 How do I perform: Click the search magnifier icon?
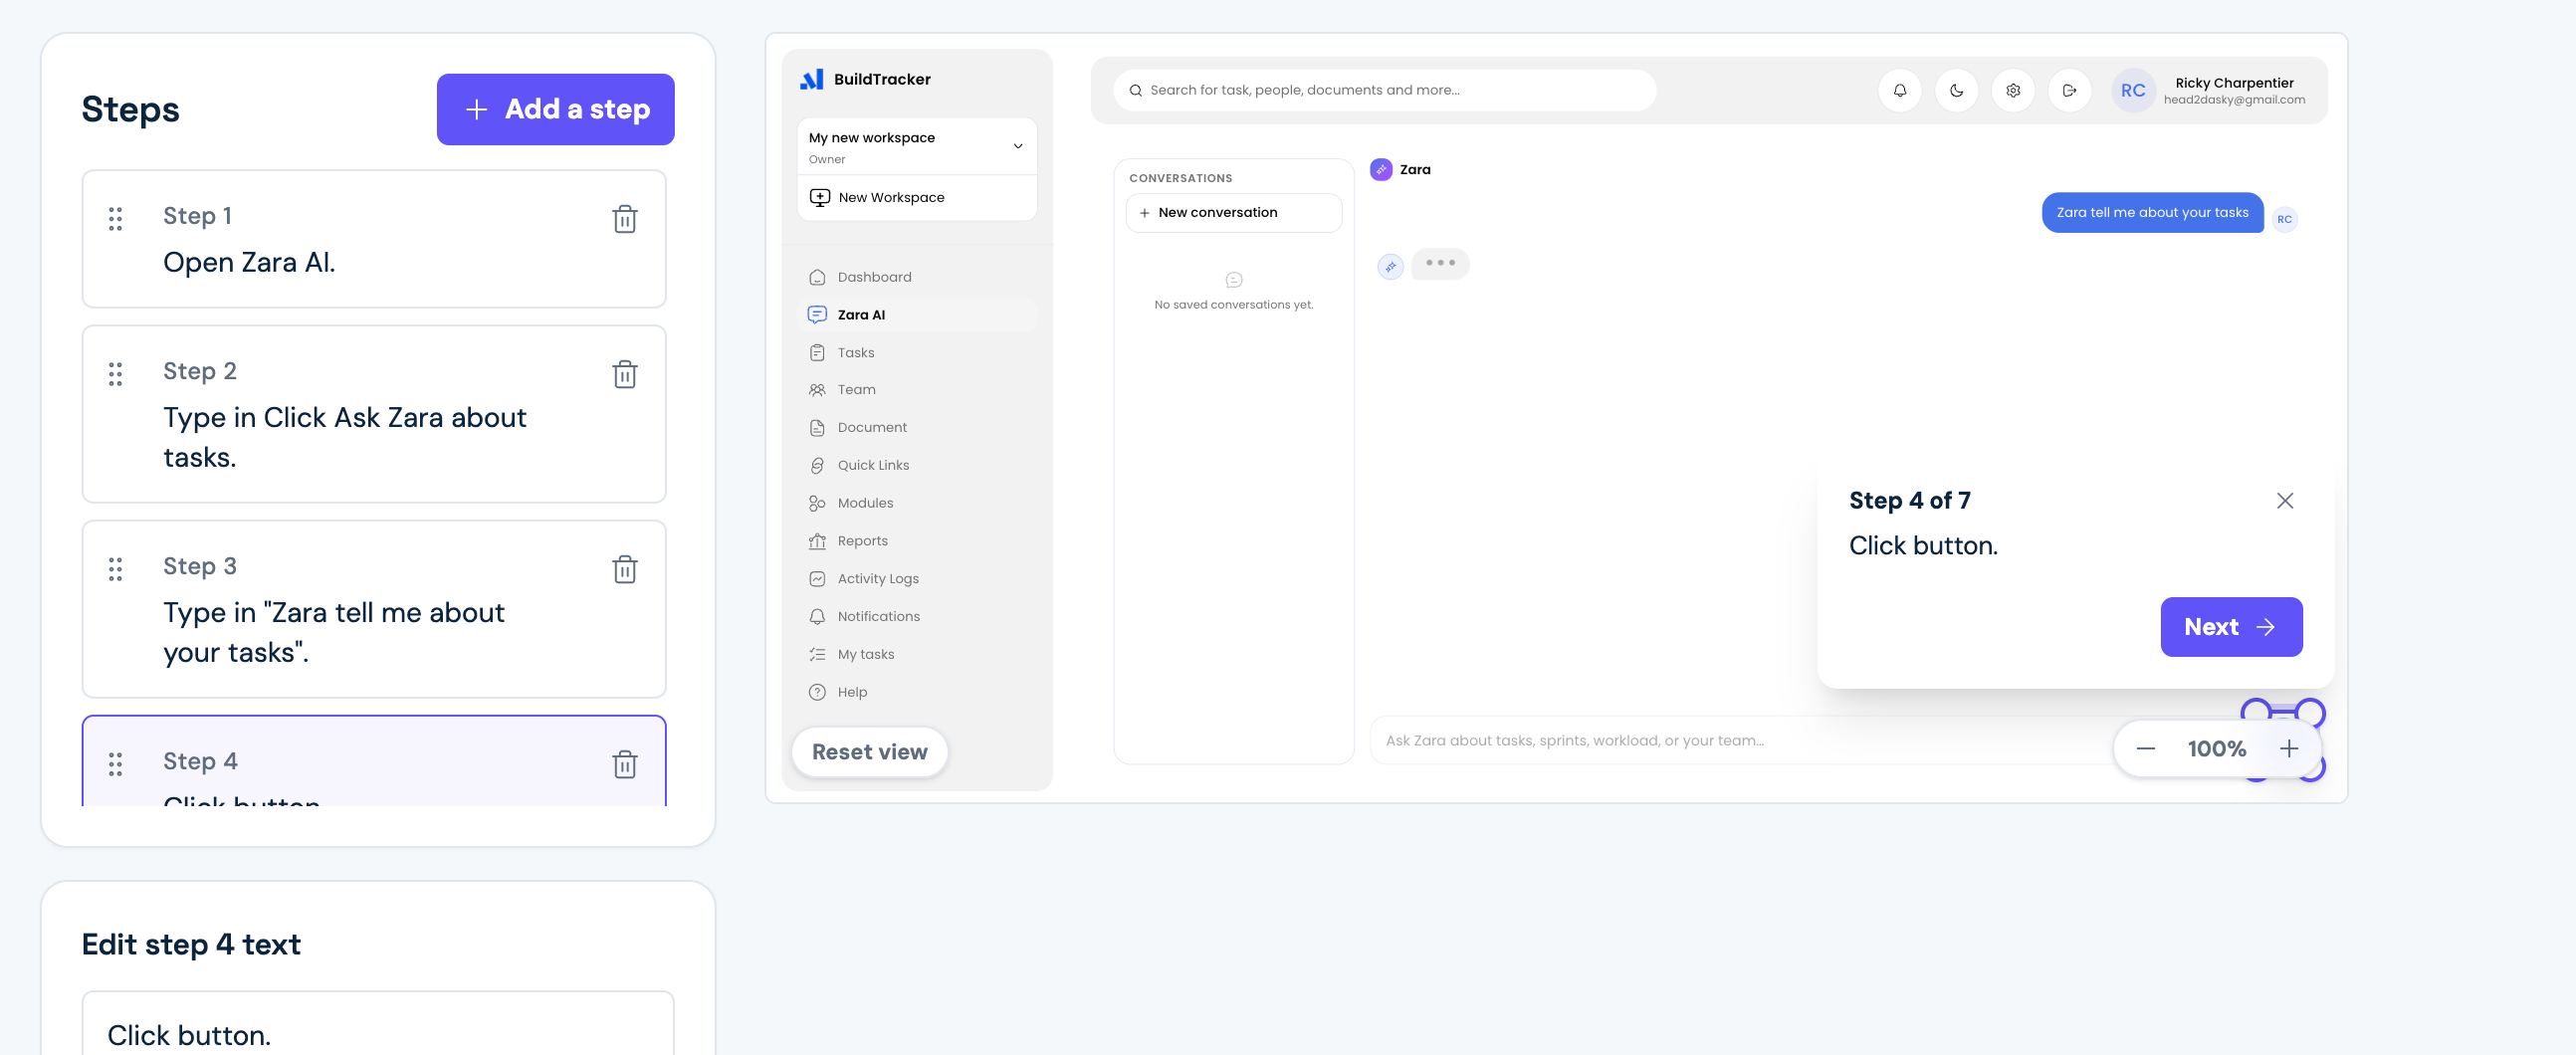click(1136, 90)
